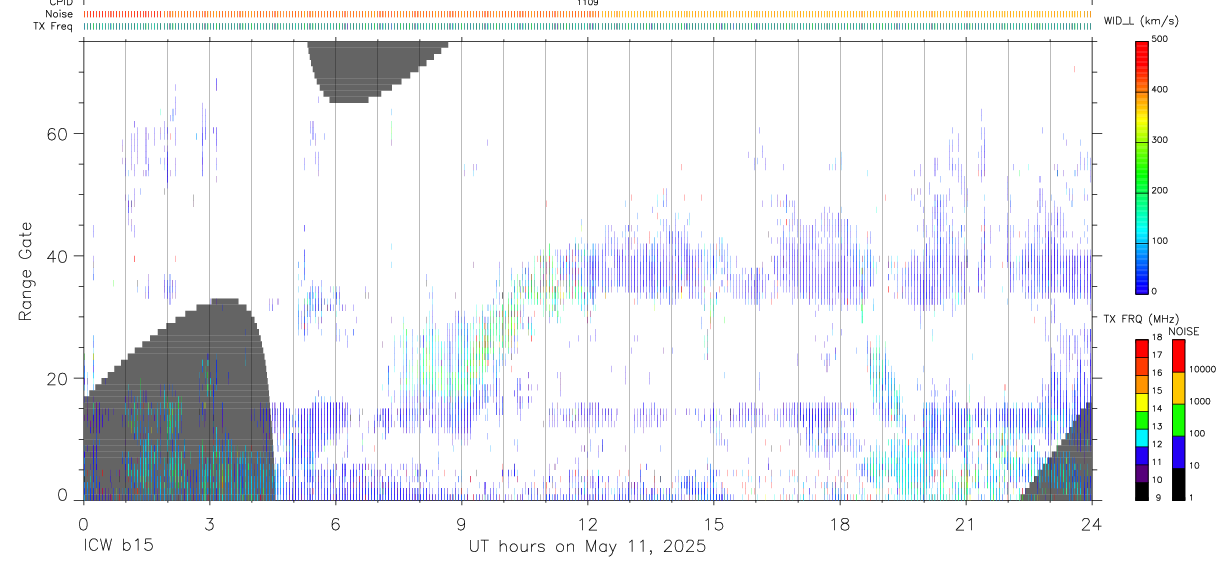Click the '40' tick on Range Gate axis
Image resolution: width=1228 pixels, height=567 pixels.
58,256
